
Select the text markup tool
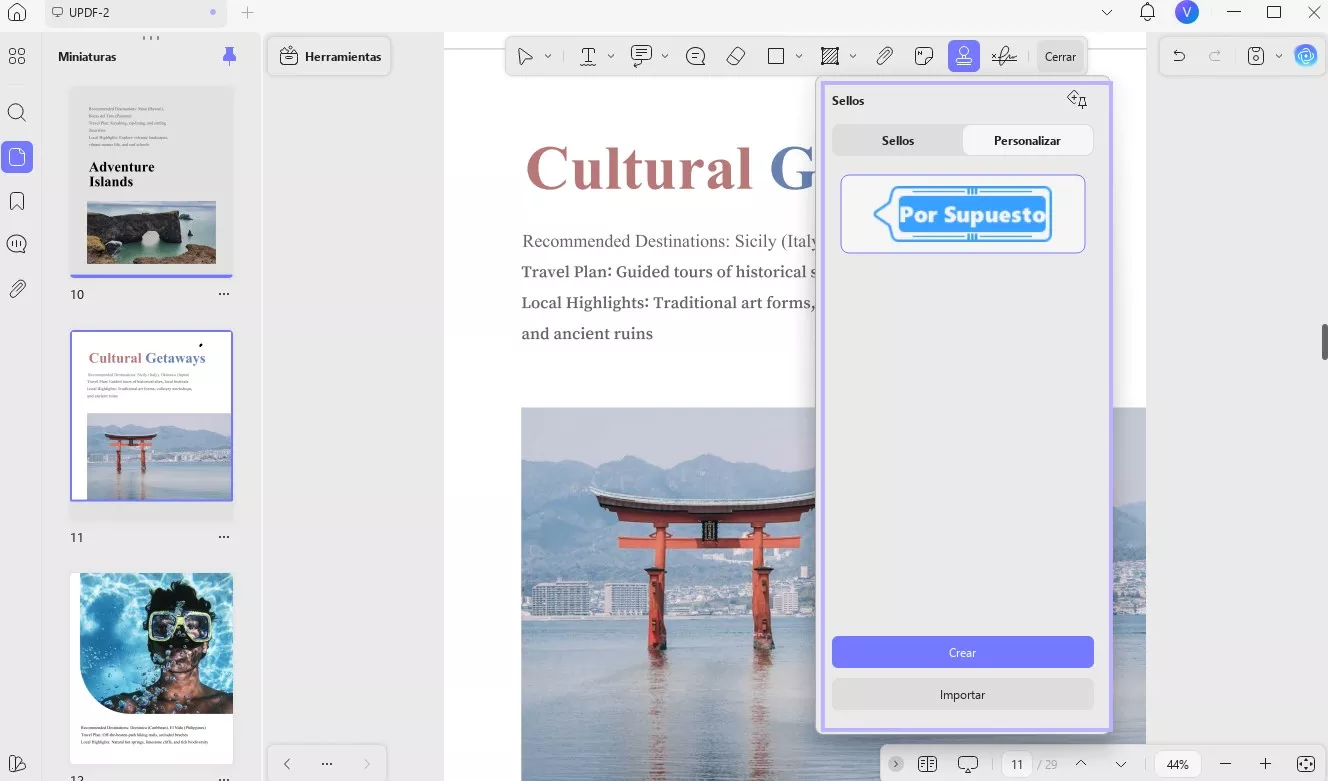[589, 57]
